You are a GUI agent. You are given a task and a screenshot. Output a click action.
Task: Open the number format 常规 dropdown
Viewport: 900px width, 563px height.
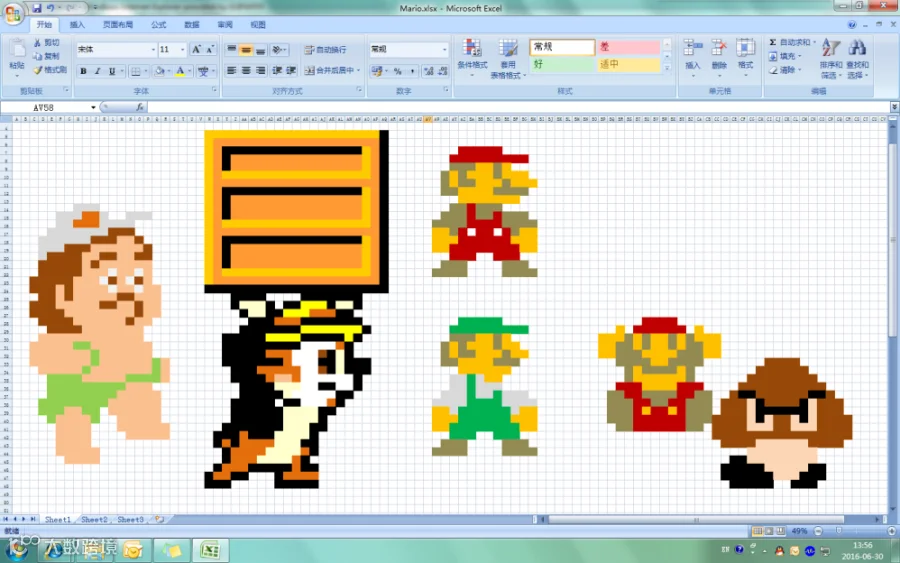point(444,50)
